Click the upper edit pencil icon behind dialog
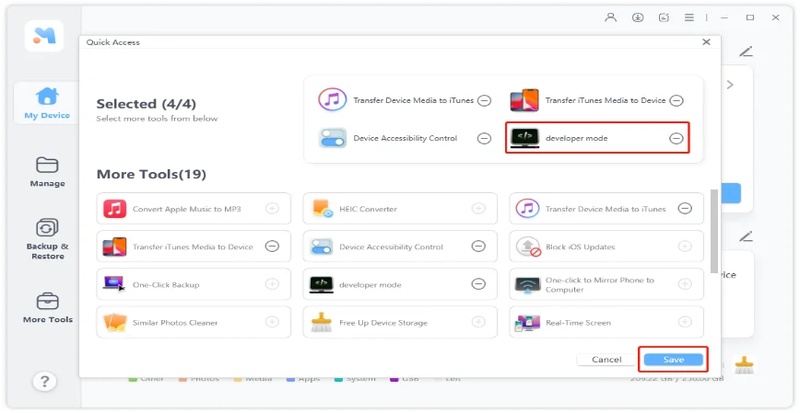 pyautogui.click(x=746, y=51)
